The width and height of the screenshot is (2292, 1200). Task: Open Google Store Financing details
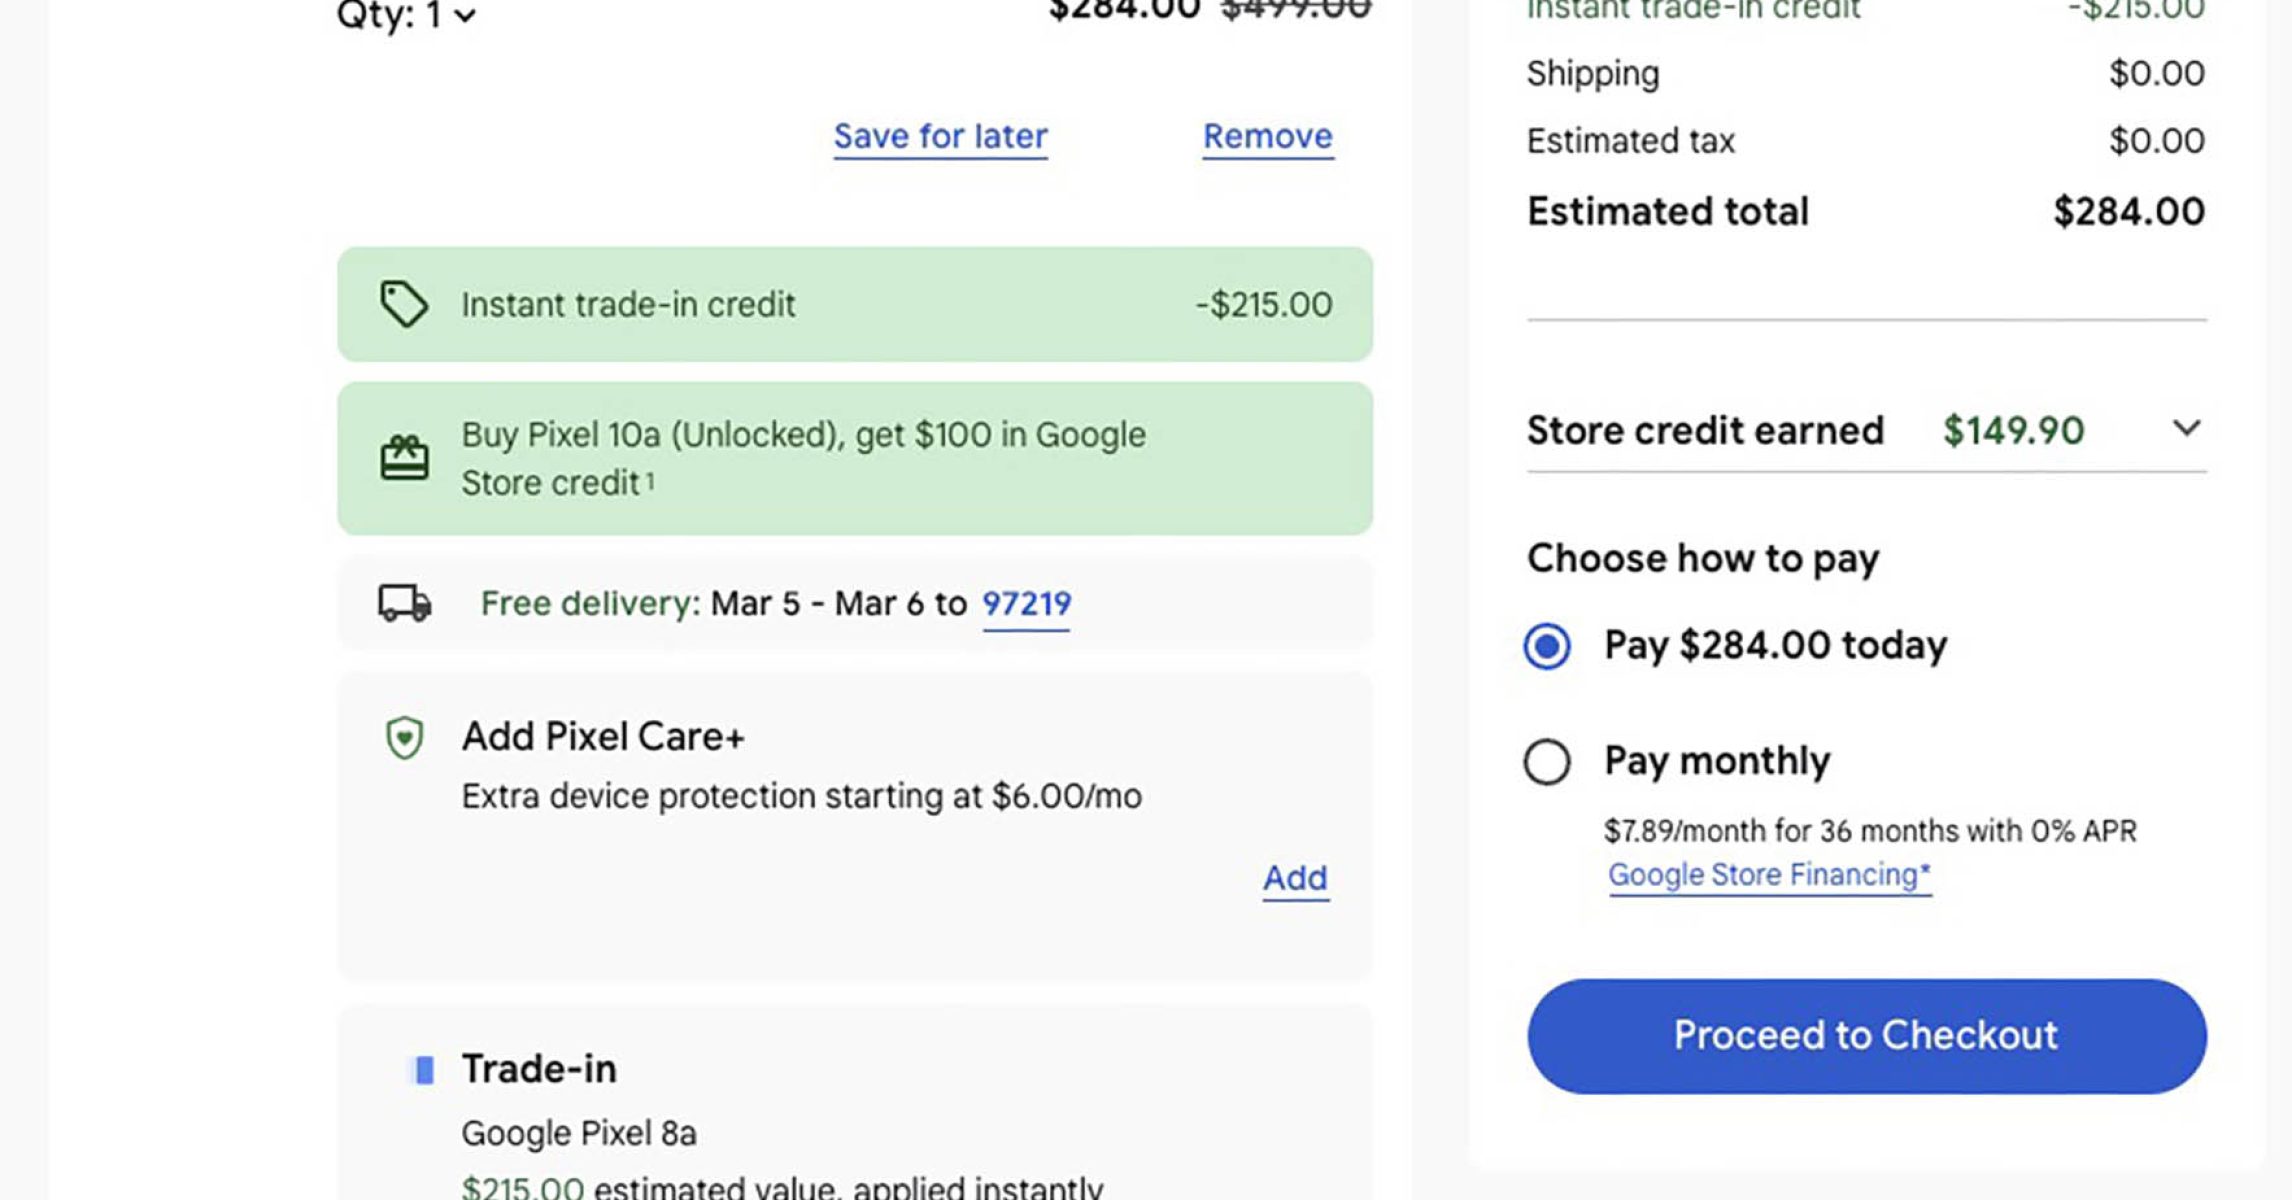point(1768,875)
